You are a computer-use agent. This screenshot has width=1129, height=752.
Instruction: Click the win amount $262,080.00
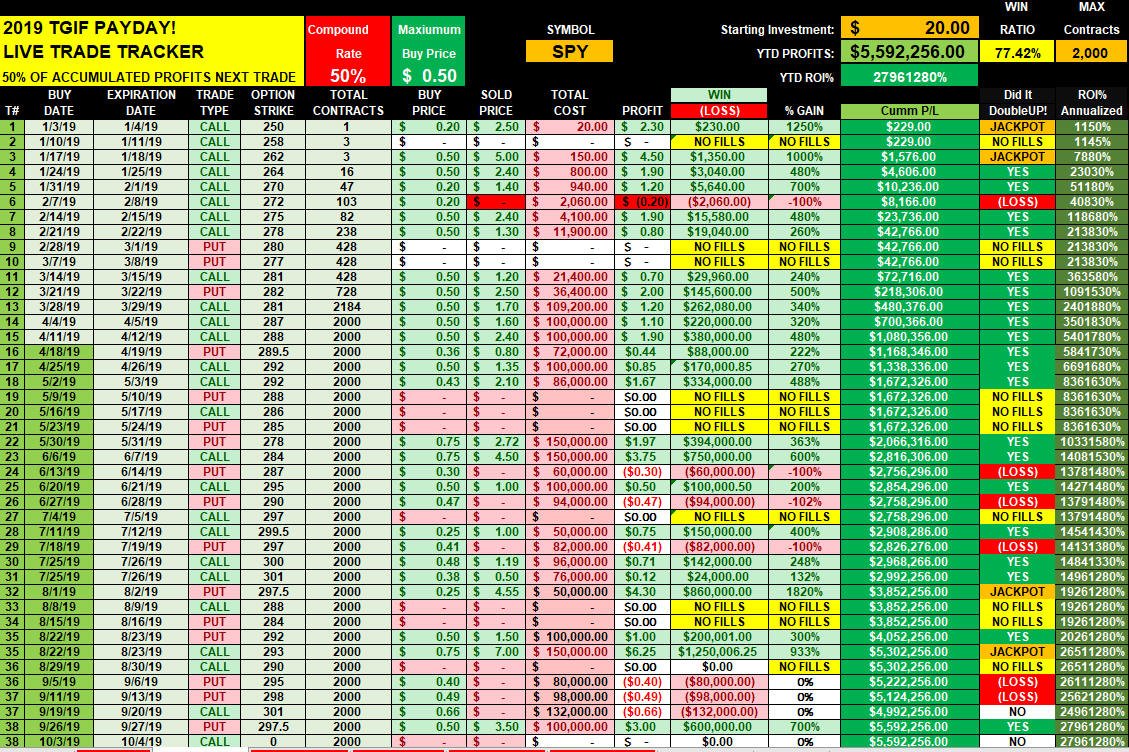click(x=719, y=307)
